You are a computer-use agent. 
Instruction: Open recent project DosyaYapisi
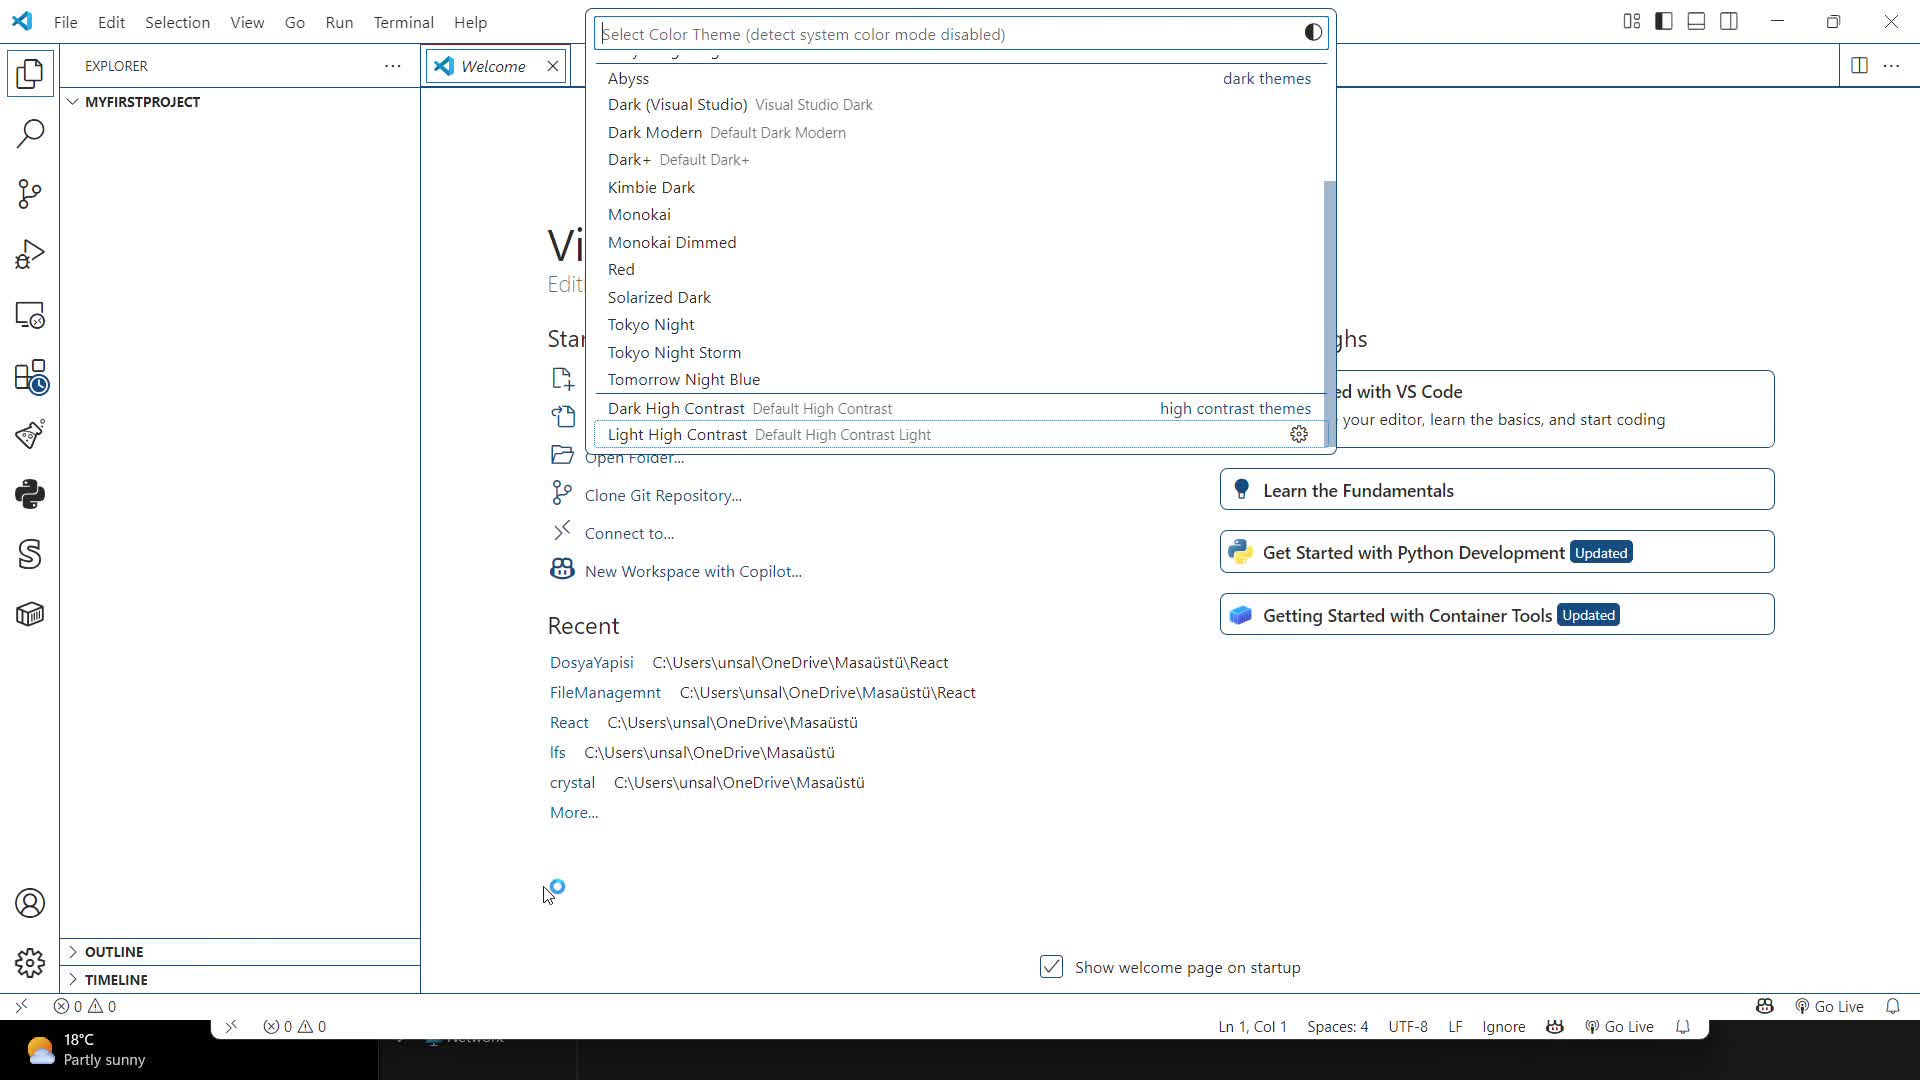[x=592, y=662]
